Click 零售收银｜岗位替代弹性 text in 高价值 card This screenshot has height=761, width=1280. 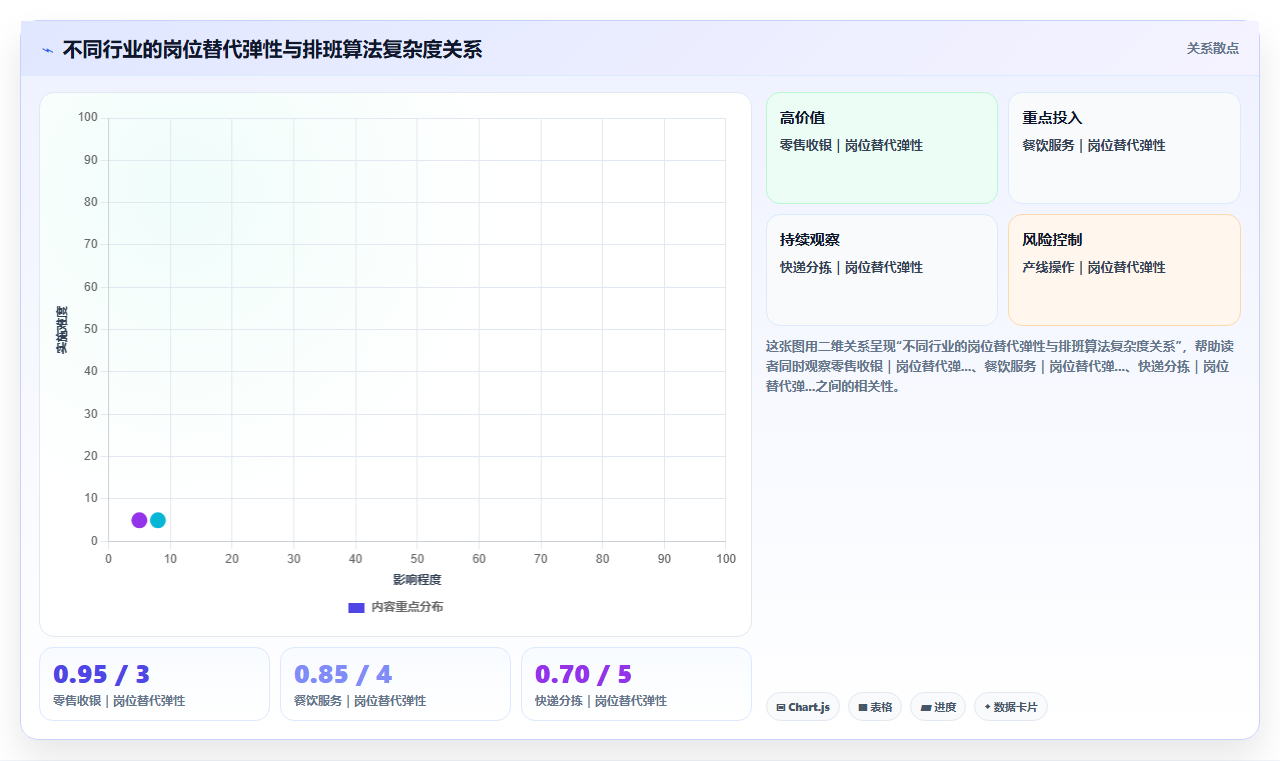tap(851, 146)
